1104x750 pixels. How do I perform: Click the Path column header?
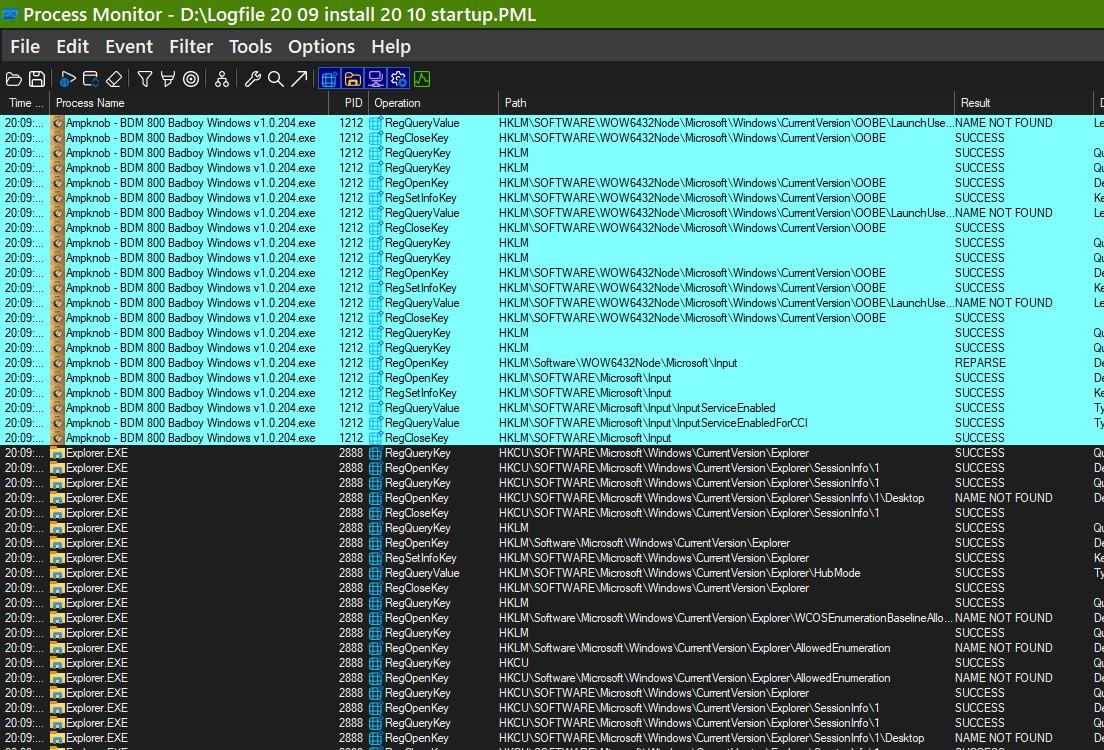pyautogui.click(x=726, y=103)
